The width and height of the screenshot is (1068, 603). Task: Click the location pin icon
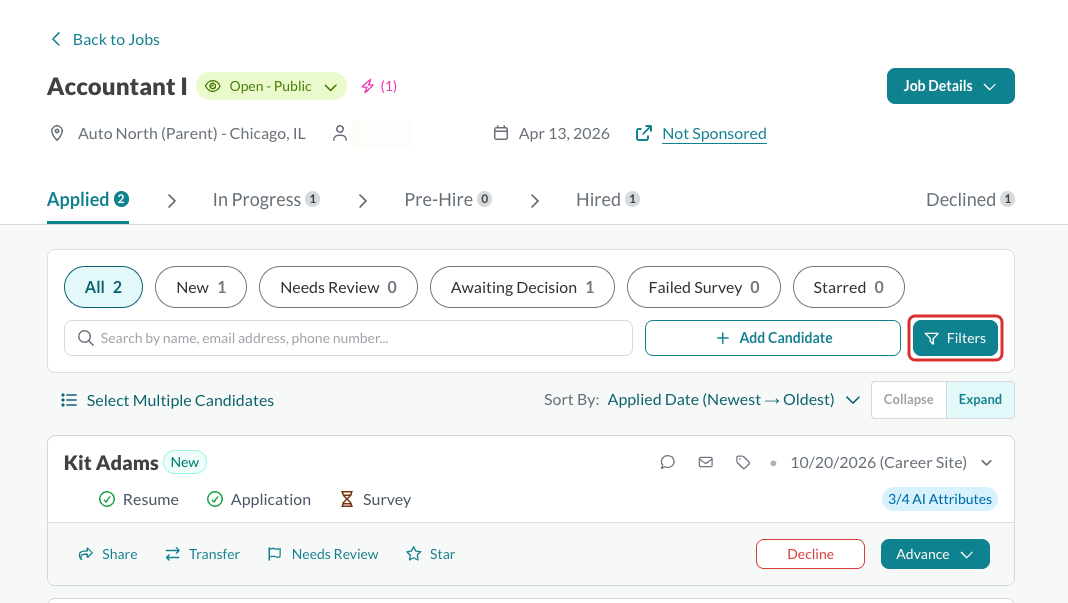pyautogui.click(x=57, y=134)
